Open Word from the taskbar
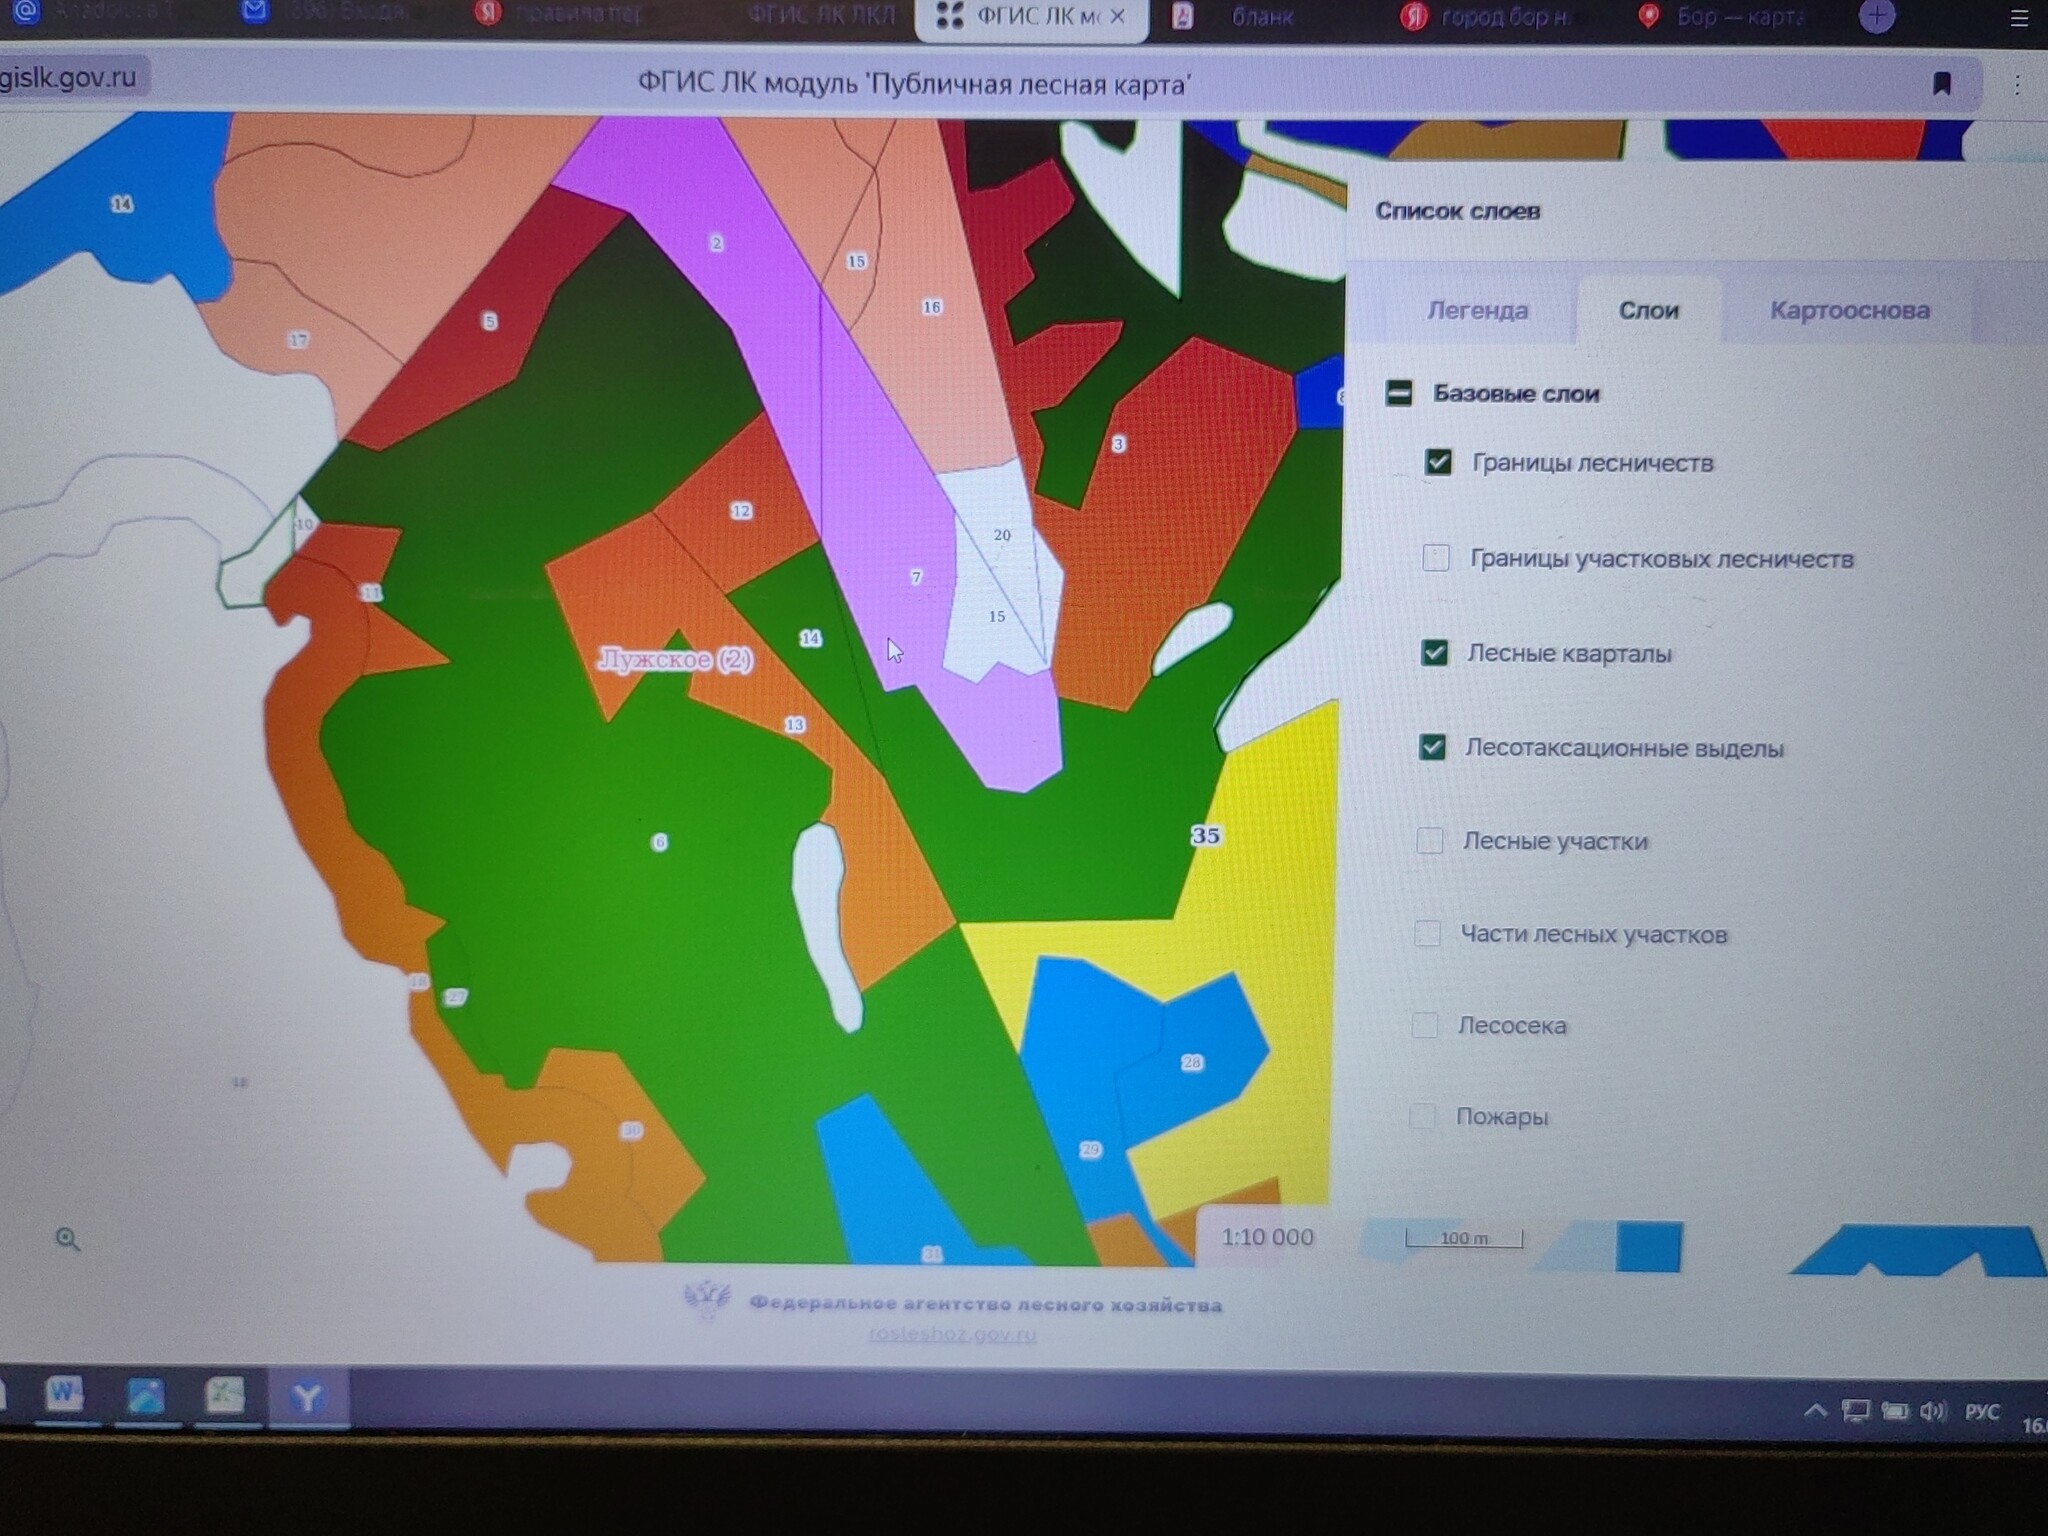This screenshot has height=1536, width=2048. pos(64,1393)
